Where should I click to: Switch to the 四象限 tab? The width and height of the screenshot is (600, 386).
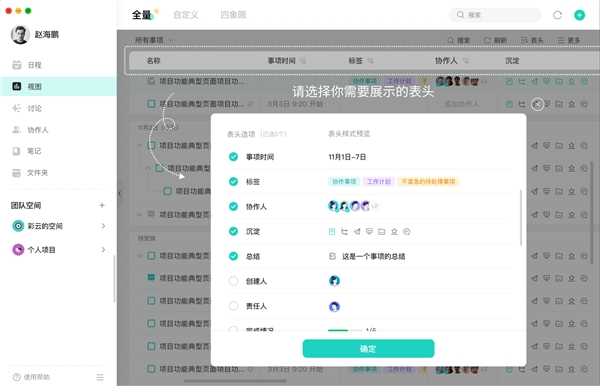(x=233, y=15)
